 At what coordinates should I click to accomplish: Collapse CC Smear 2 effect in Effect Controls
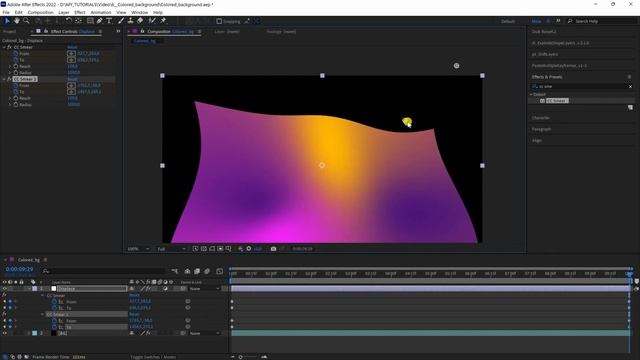click(4, 79)
